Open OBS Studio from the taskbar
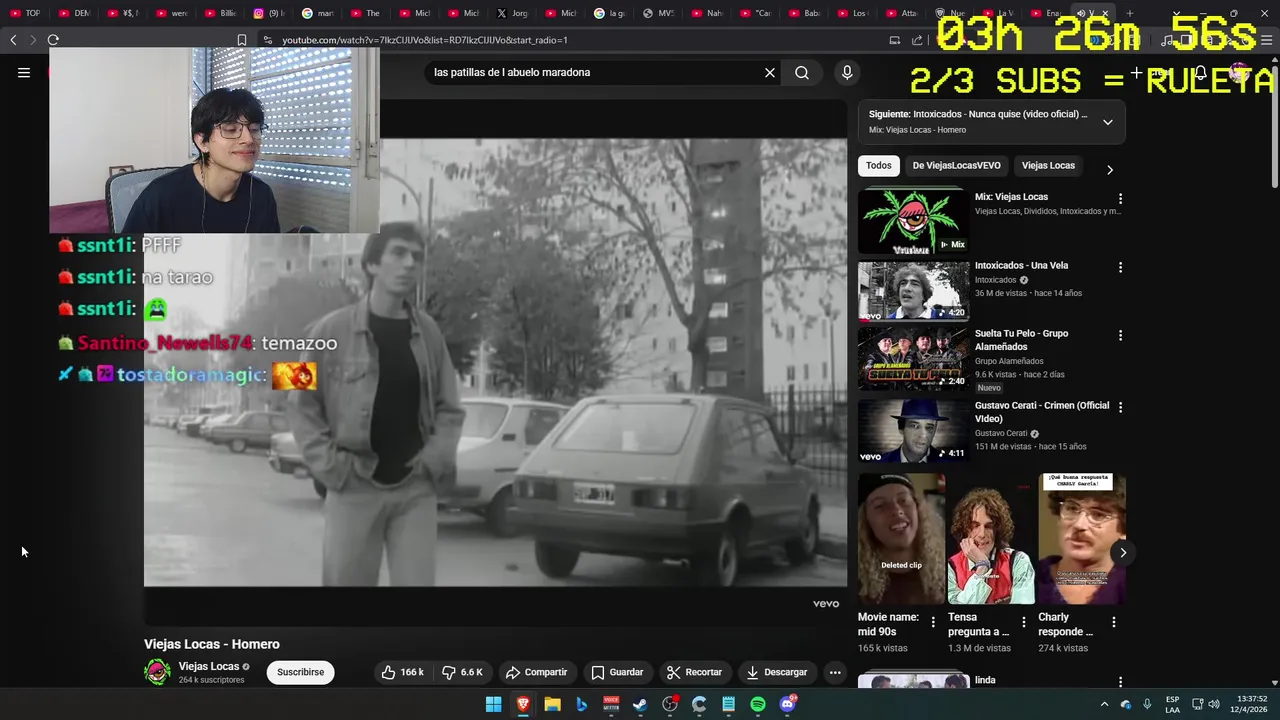 click(x=670, y=705)
